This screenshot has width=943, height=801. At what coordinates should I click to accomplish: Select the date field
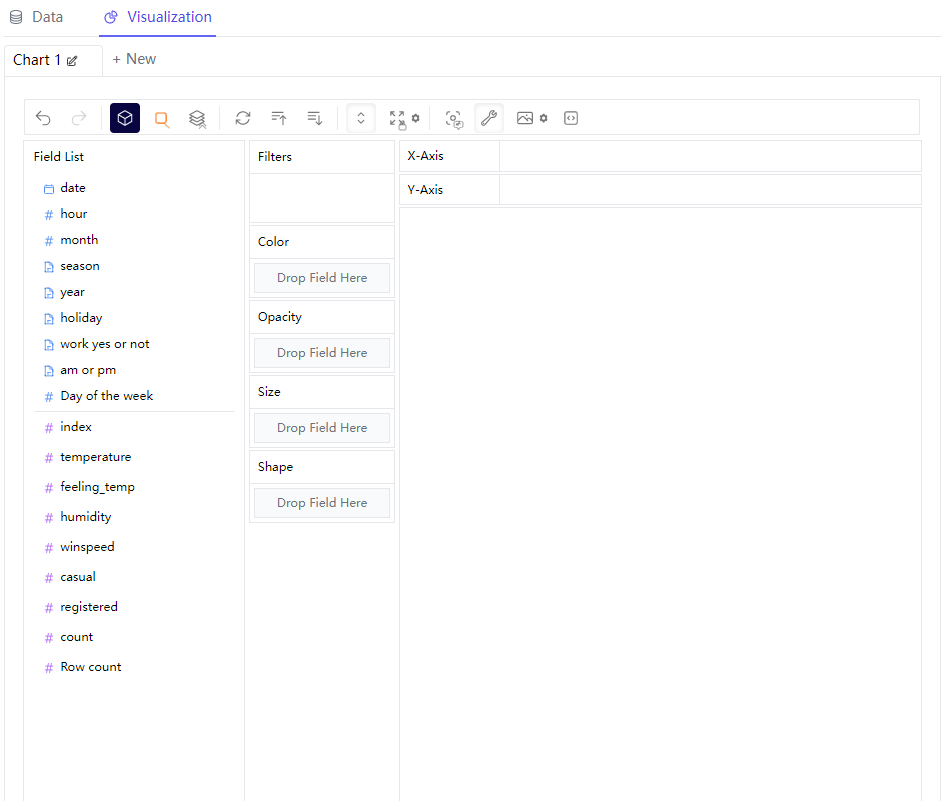click(73, 188)
